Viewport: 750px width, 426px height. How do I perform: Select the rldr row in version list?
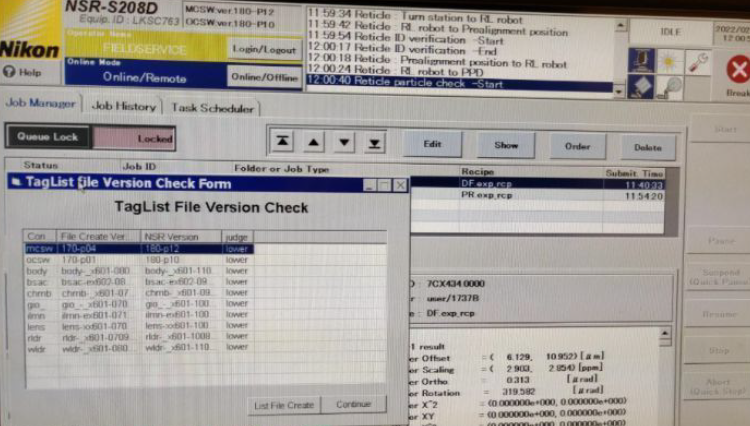point(139,337)
